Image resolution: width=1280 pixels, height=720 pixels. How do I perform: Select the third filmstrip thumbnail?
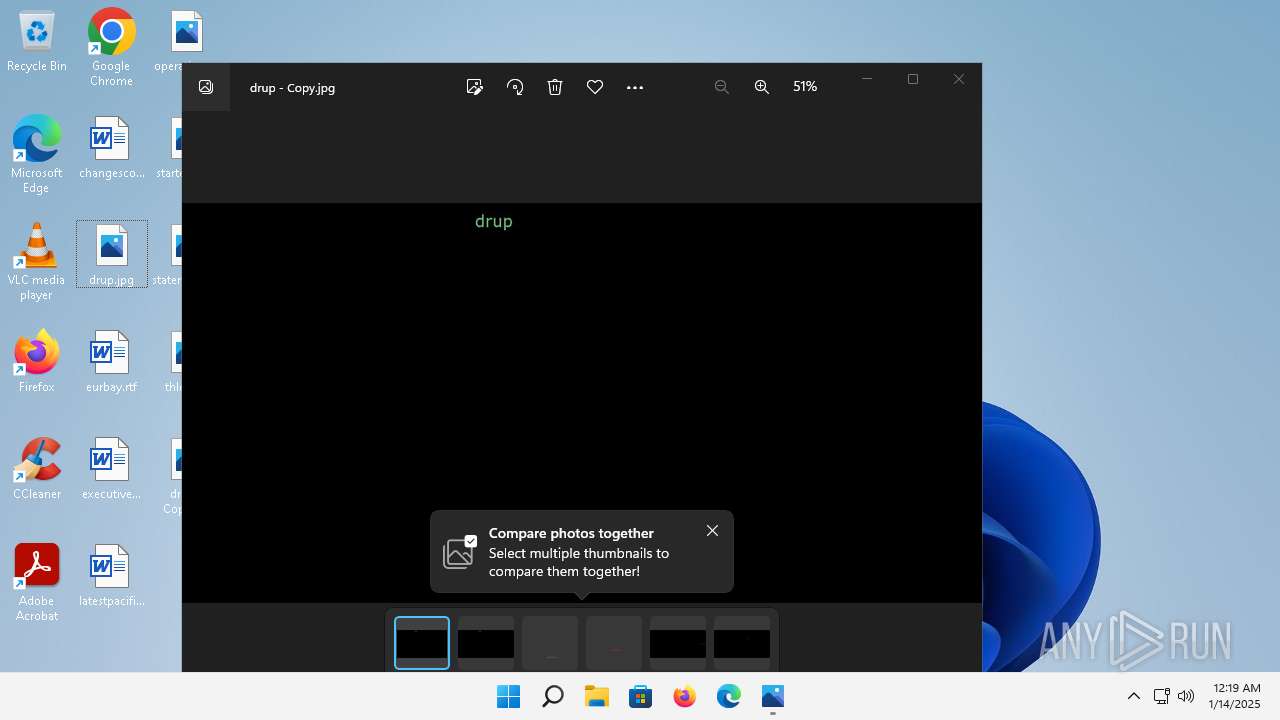coord(550,642)
